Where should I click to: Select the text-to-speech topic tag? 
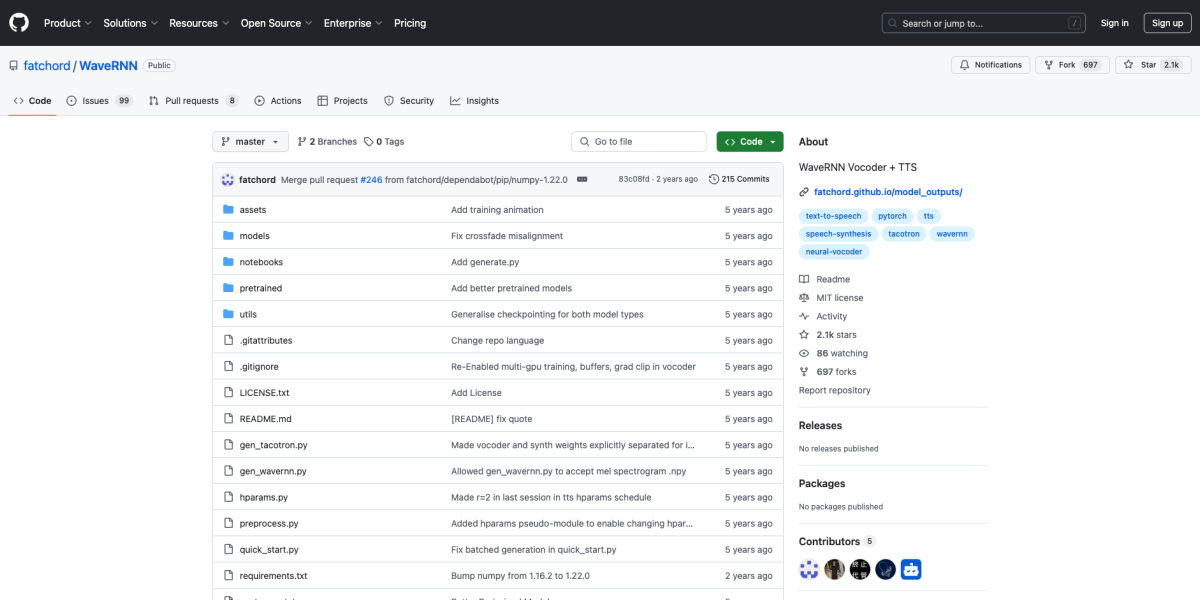[x=832, y=216]
